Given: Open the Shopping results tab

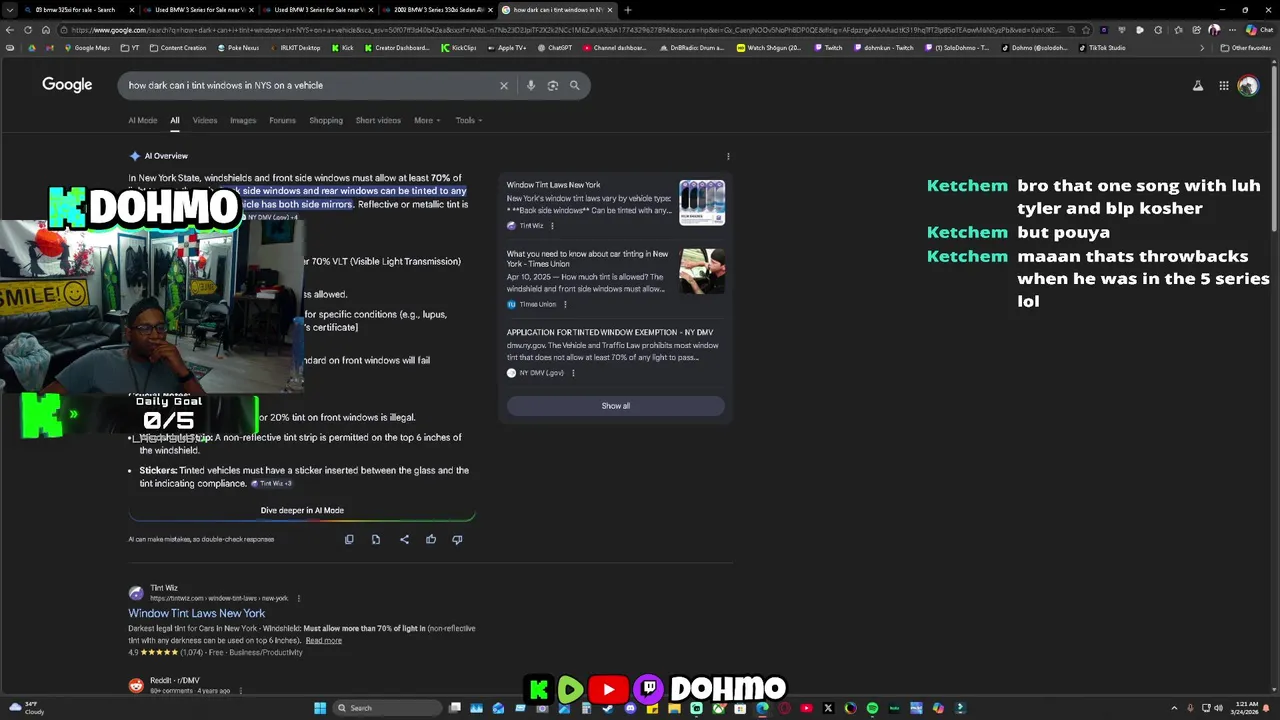Looking at the screenshot, I should click(x=326, y=120).
